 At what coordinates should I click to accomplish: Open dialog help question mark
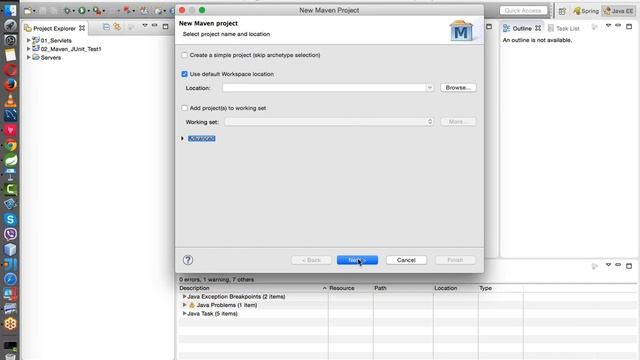click(x=188, y=260)
